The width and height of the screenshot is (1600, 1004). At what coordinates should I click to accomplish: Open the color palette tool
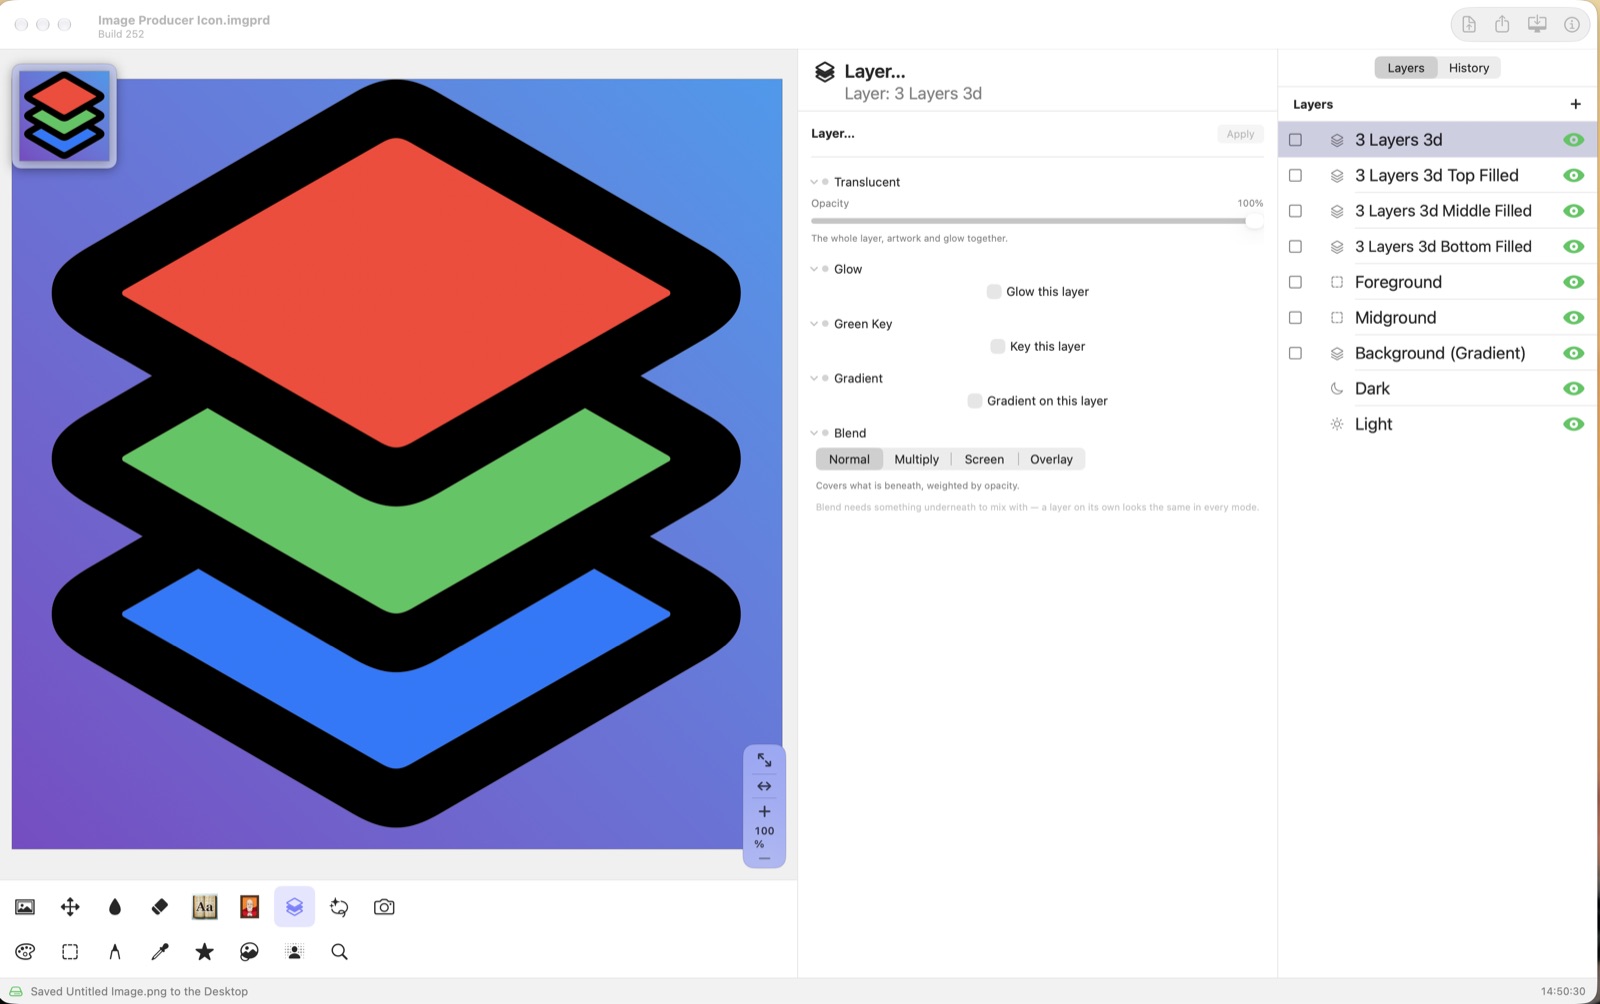click(x=25, y=952)
